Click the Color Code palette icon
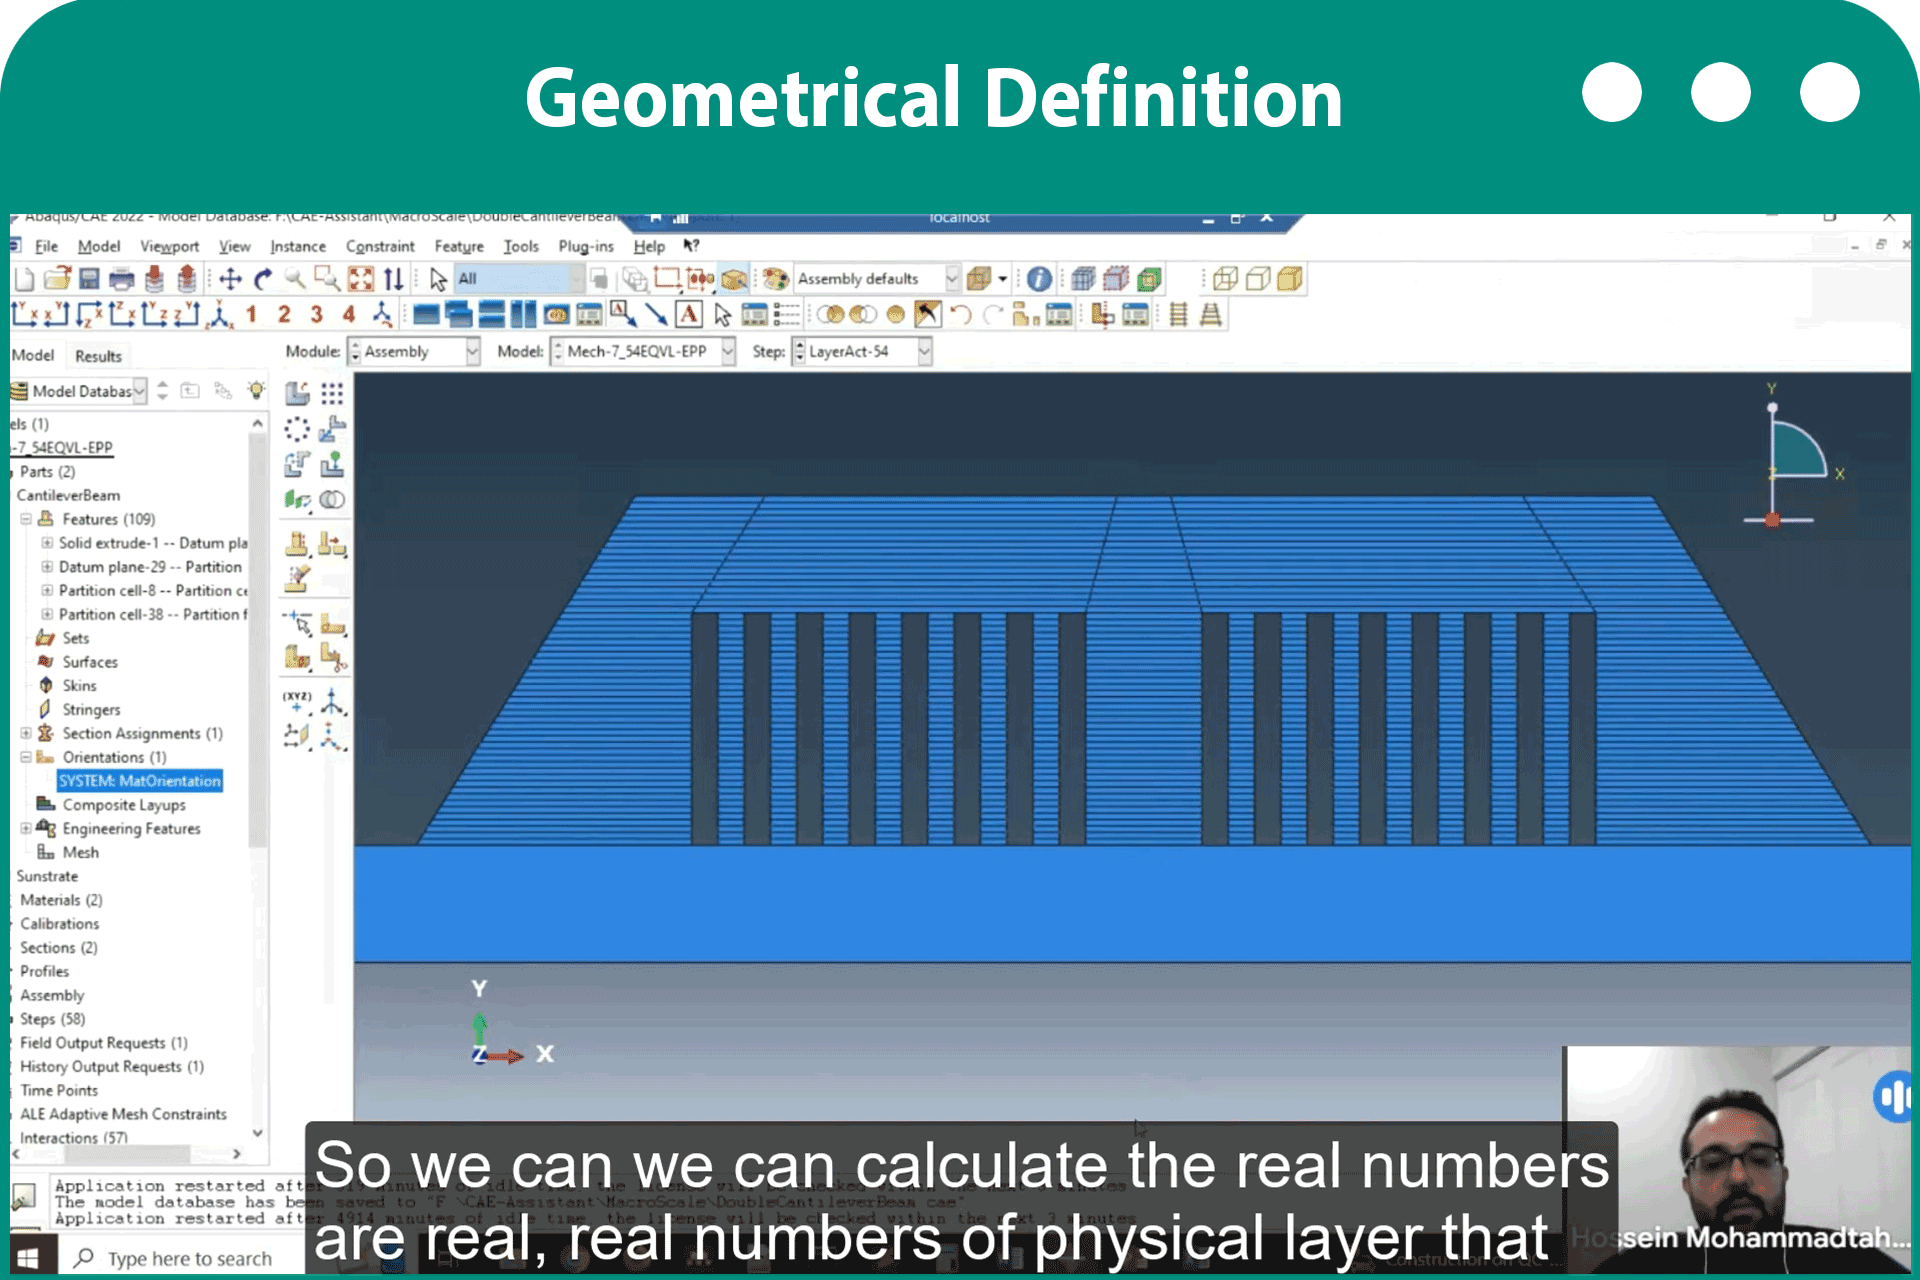The height and width of the screenshot is (1280, 1920). point(775,279)
